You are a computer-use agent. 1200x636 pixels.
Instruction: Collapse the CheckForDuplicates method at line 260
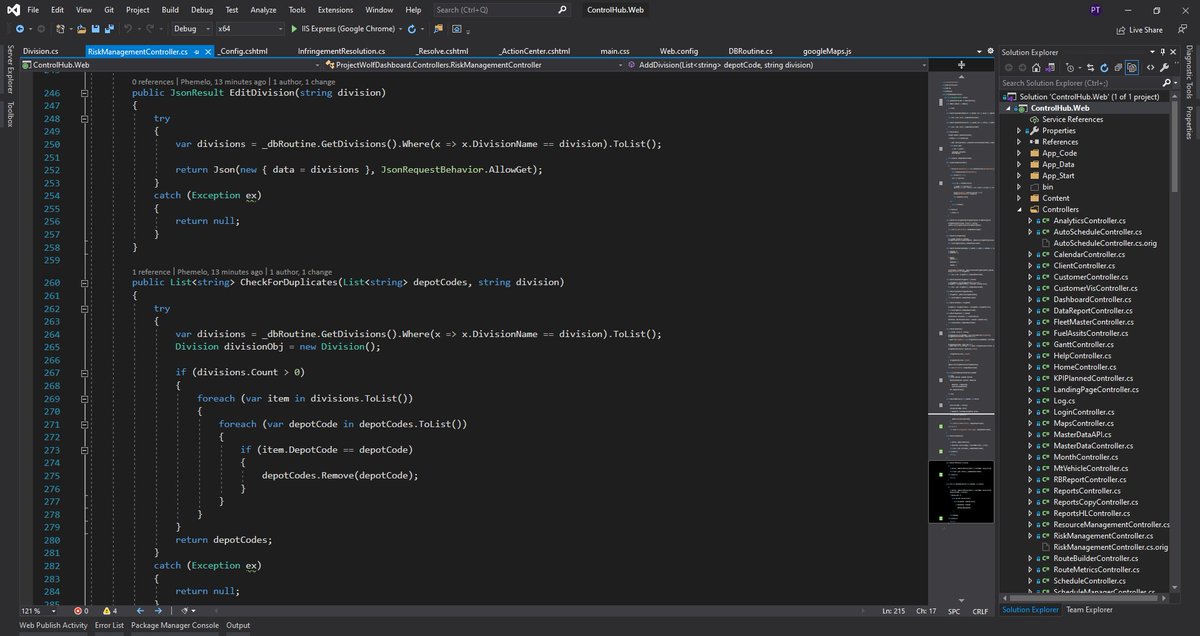pyautogui.click(x=85, y=283)
